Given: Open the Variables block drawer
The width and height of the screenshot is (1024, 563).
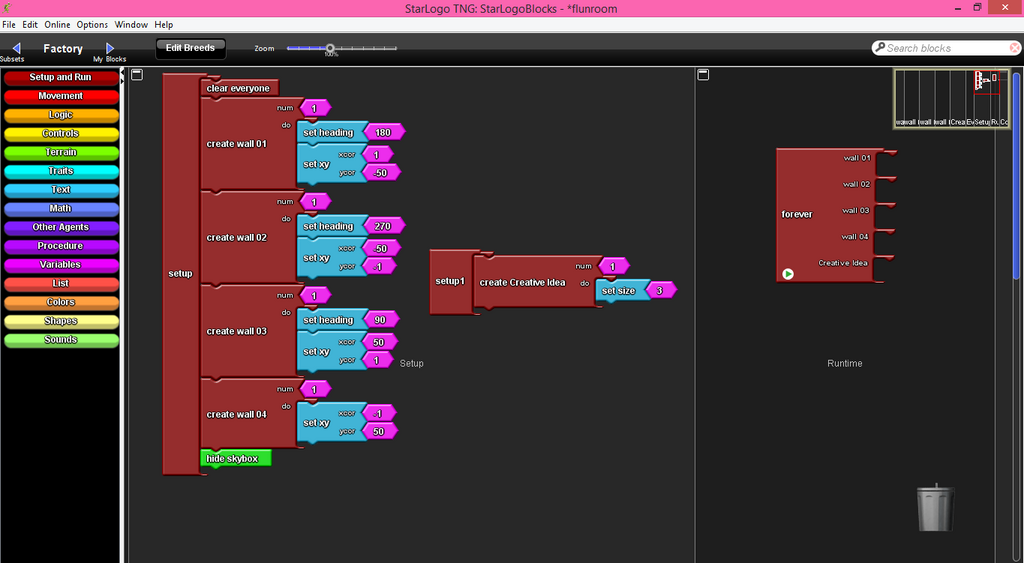Looking at the screenshot, I should 61,265.
